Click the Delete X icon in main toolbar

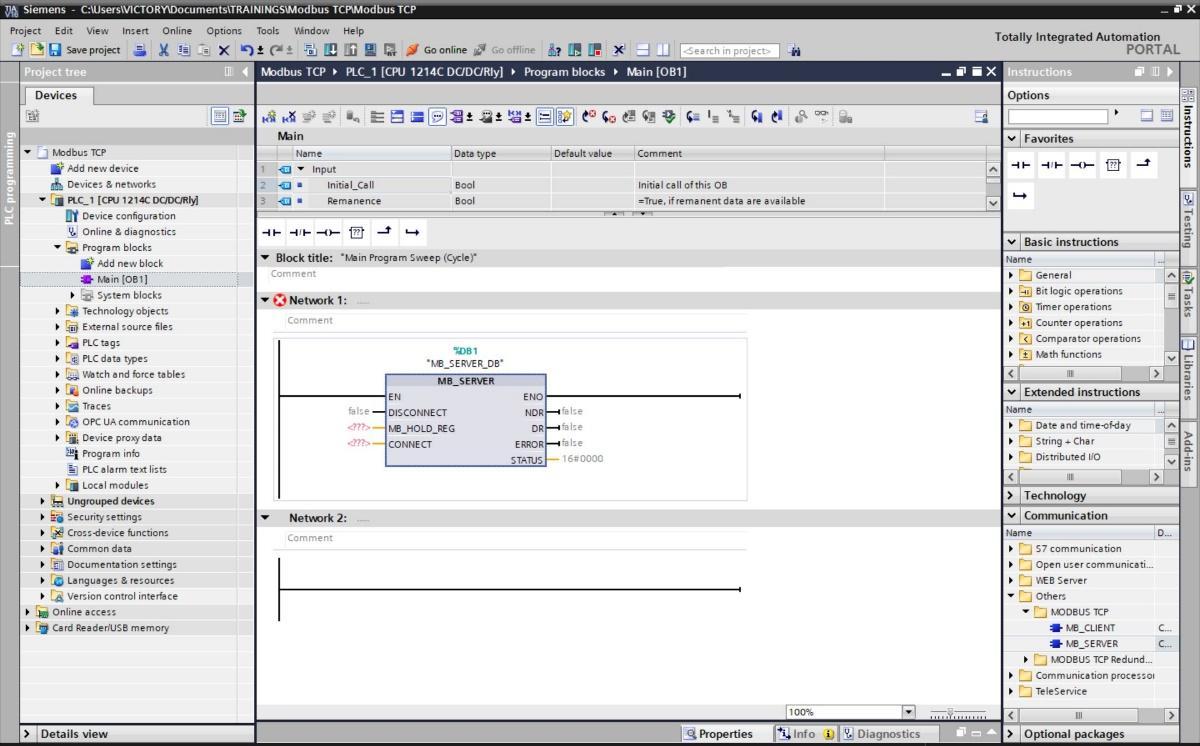[224, 50]
